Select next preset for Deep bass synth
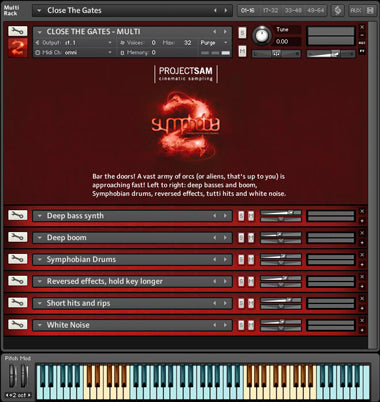 point(225,216)
